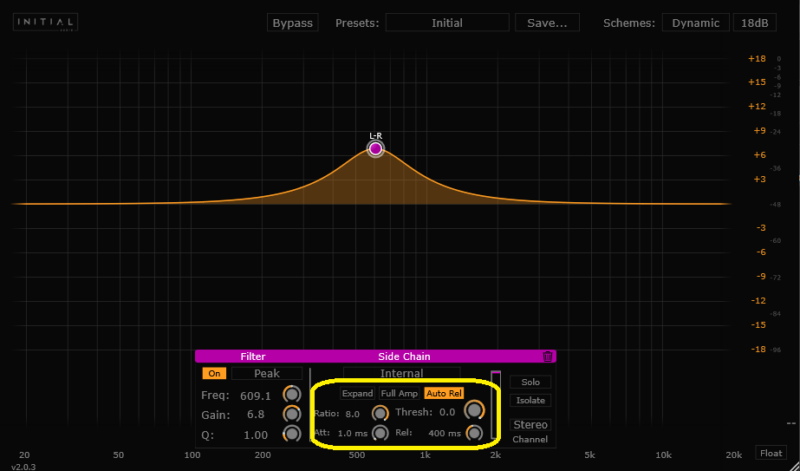Screen dimensions: 800x471
Task: Click the Q knob
Action: tap(292, 434)
